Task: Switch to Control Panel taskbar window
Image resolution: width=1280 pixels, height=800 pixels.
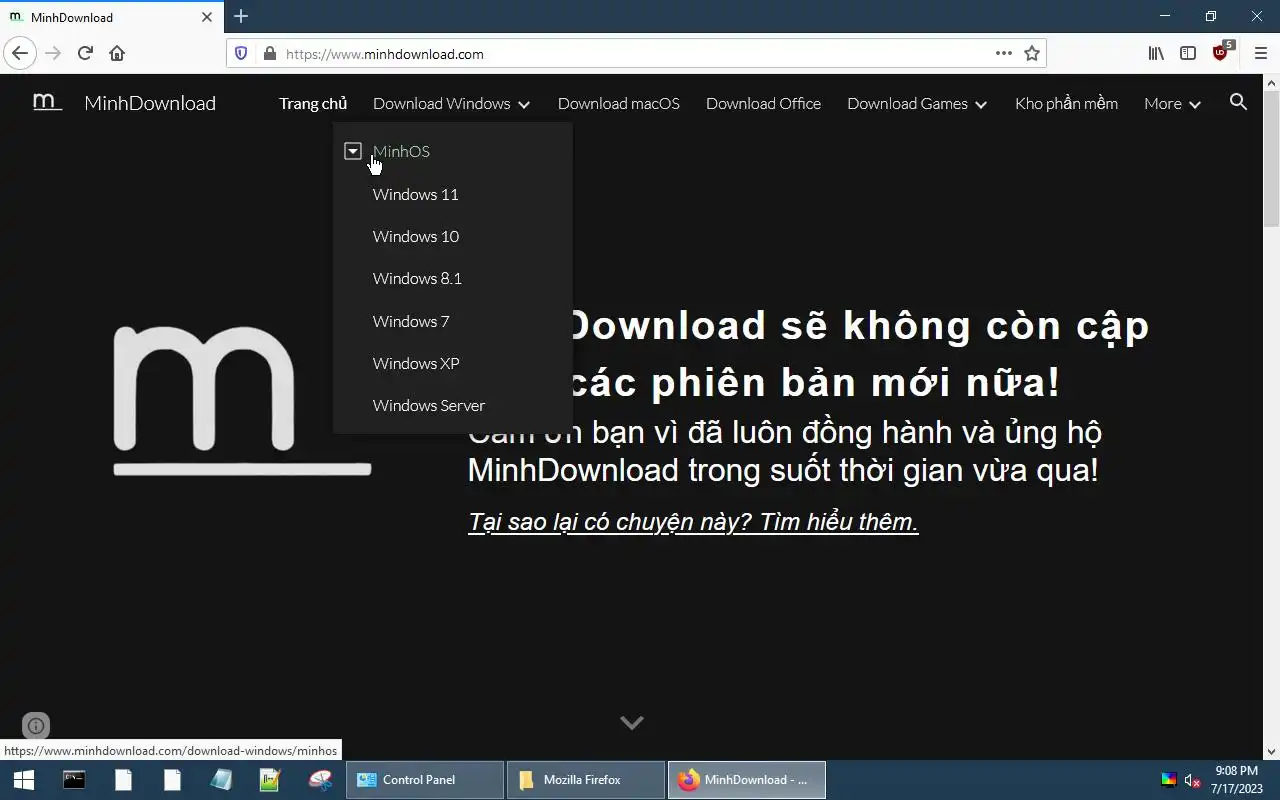Action: (x=425, y=780)
